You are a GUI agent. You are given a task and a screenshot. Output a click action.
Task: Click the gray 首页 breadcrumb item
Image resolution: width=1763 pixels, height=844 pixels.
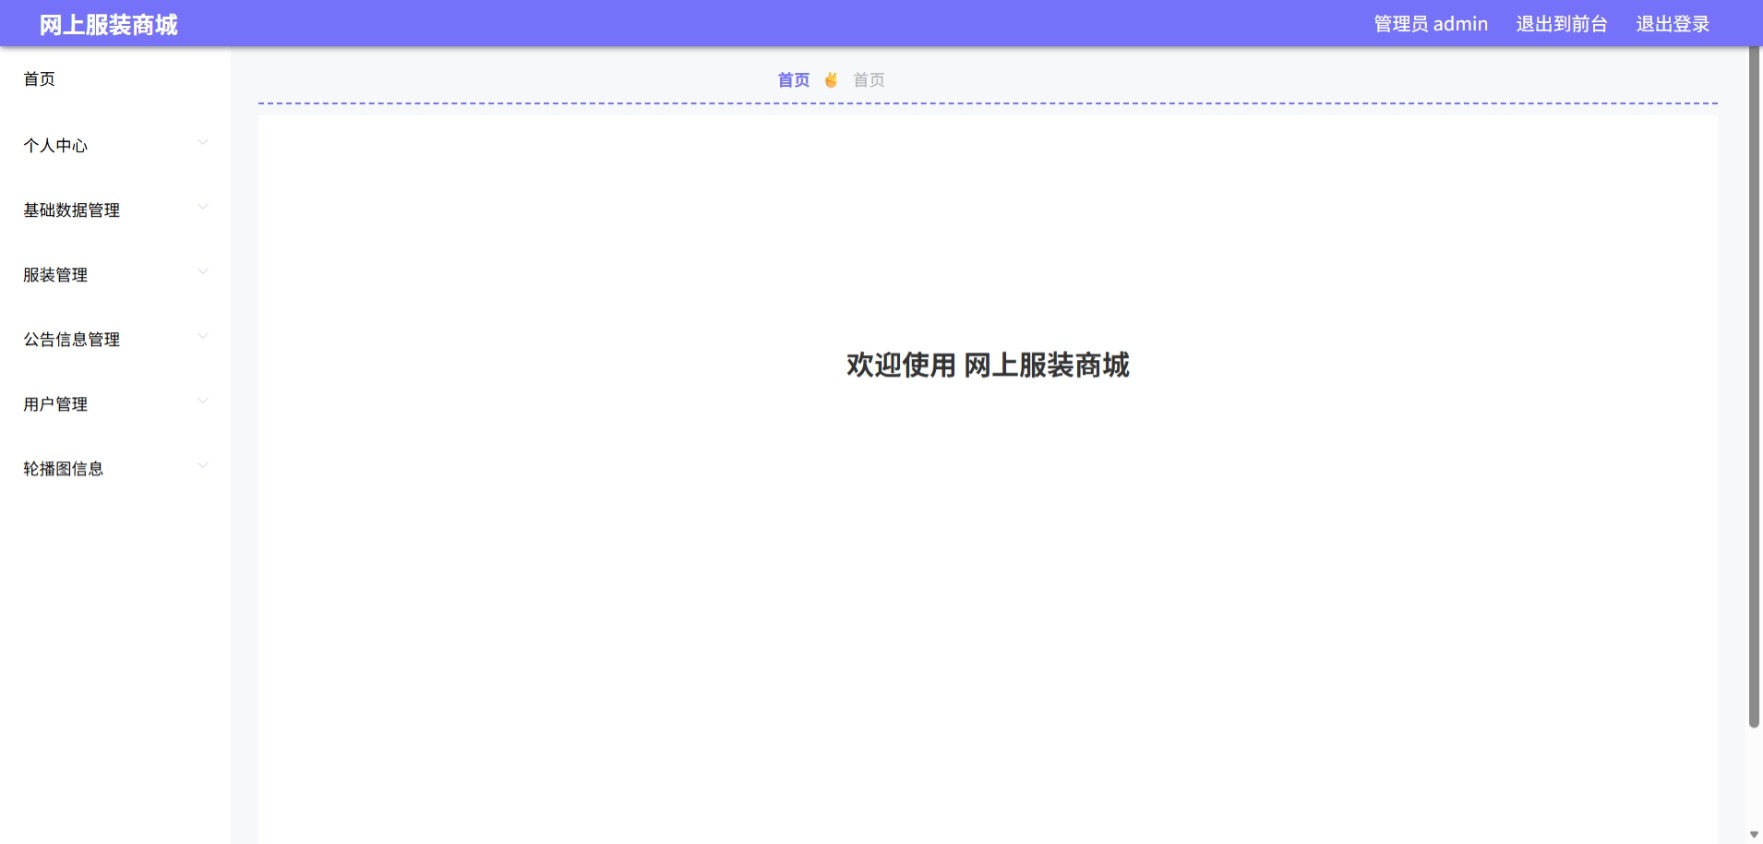tap(869, 80)
